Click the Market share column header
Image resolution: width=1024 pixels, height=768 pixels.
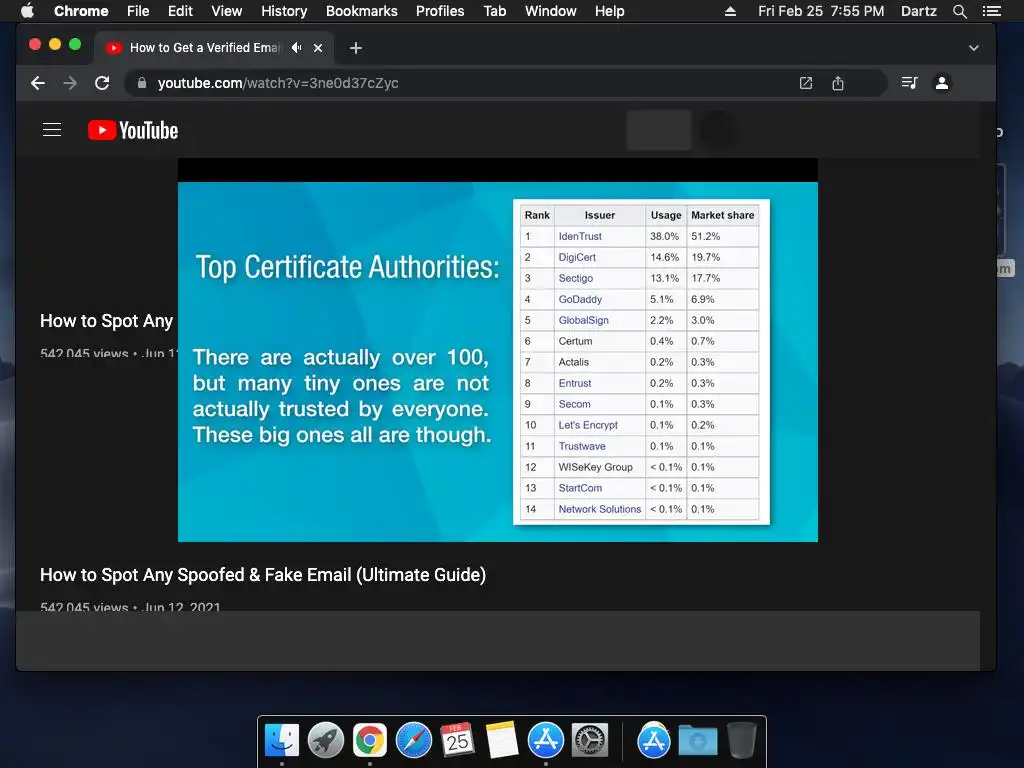tap(722, 215)
